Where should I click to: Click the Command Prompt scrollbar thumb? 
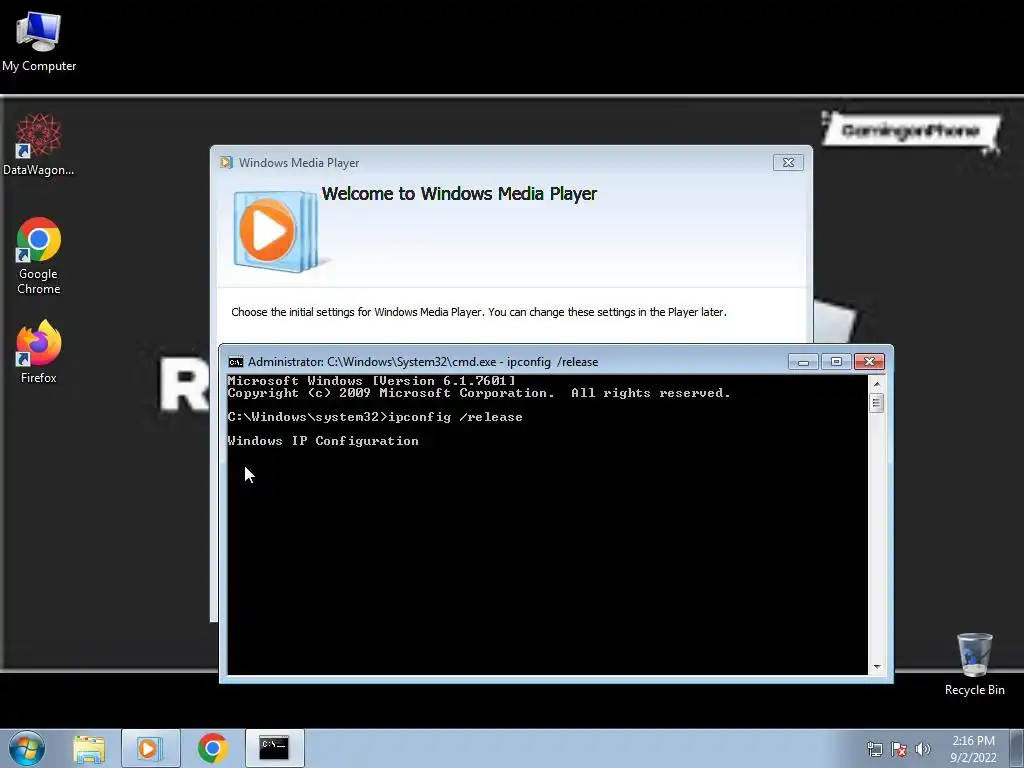click(x=877, y=403)
